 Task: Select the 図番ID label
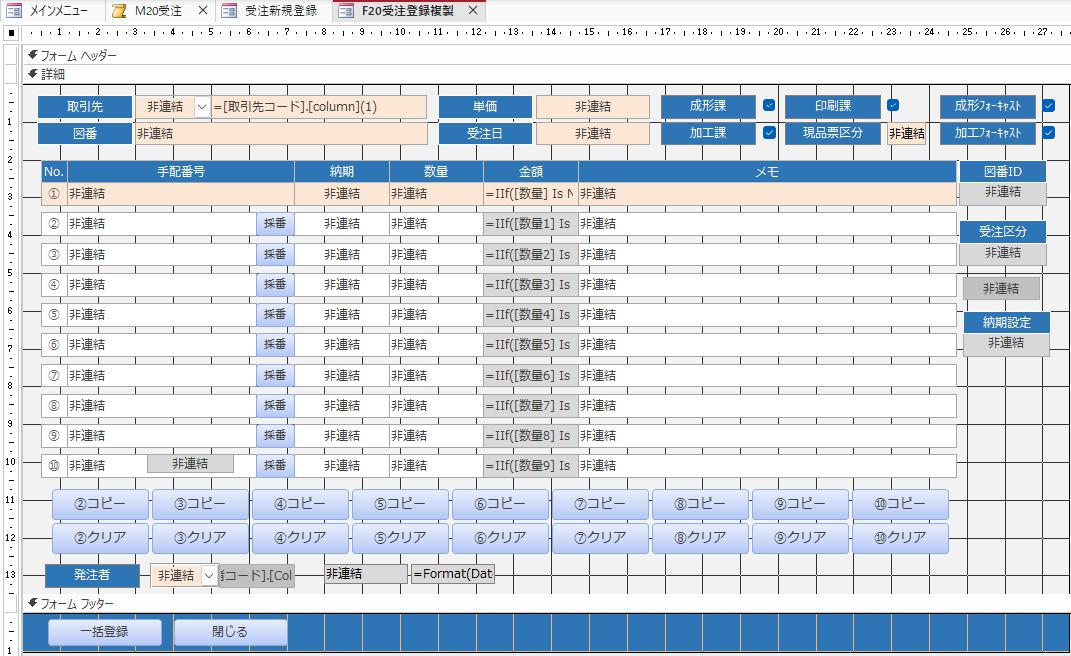(1003, 172)
